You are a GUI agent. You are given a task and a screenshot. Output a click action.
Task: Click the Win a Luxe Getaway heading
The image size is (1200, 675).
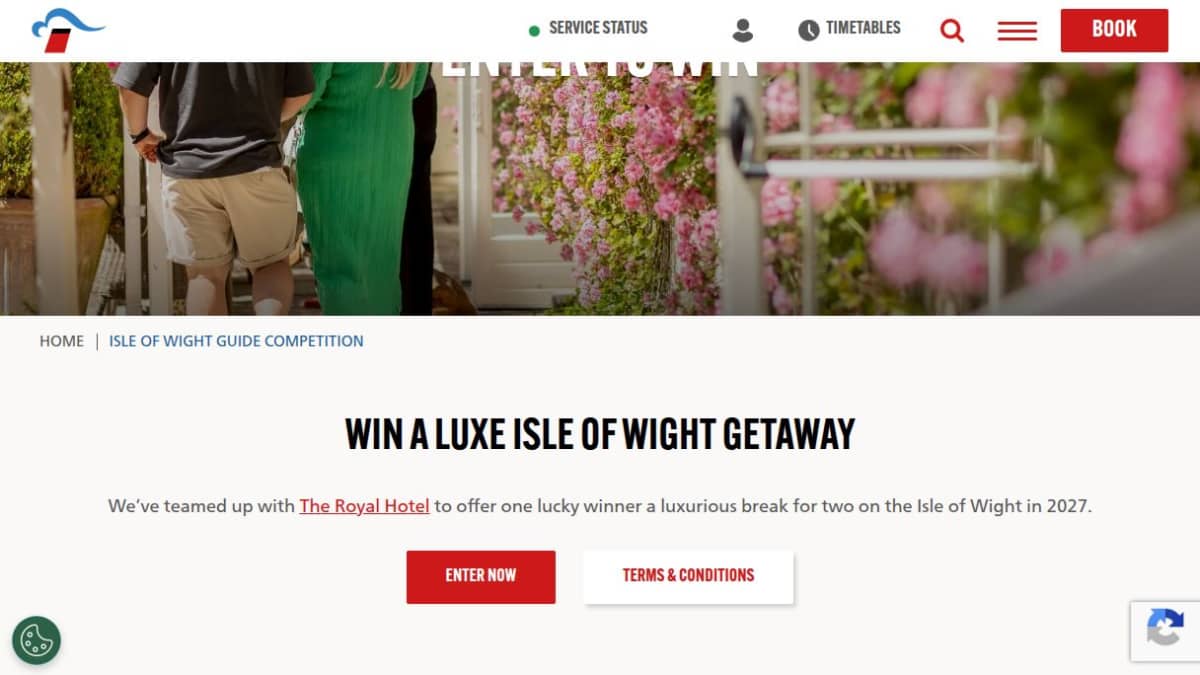(x=600, y=434)
